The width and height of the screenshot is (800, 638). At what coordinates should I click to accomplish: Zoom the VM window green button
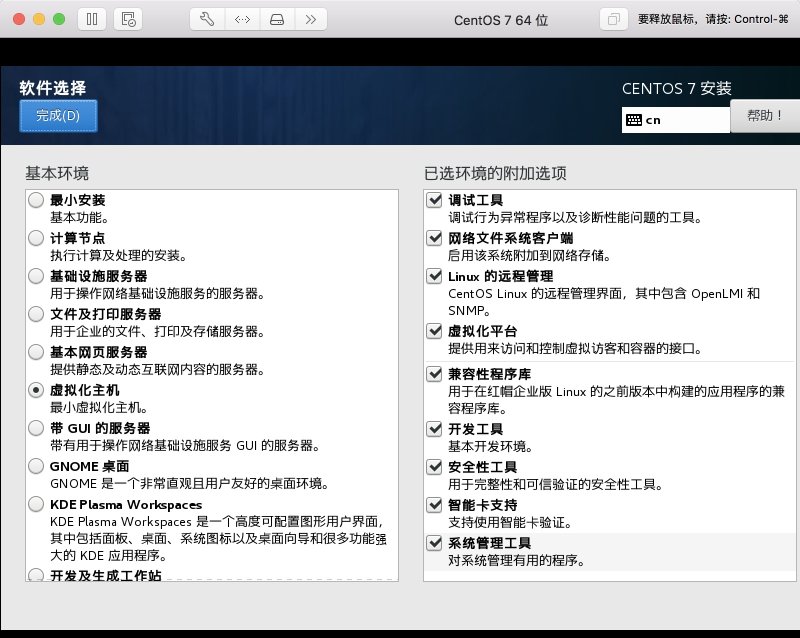59,19
